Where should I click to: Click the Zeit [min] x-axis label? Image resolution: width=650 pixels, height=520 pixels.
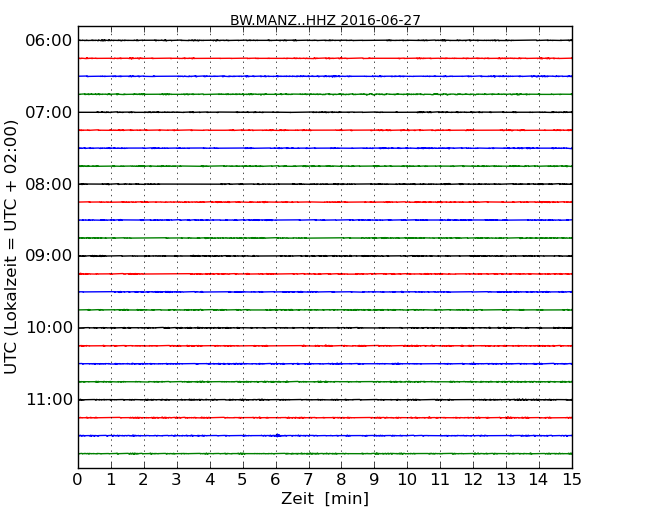(x=325, y=498)
